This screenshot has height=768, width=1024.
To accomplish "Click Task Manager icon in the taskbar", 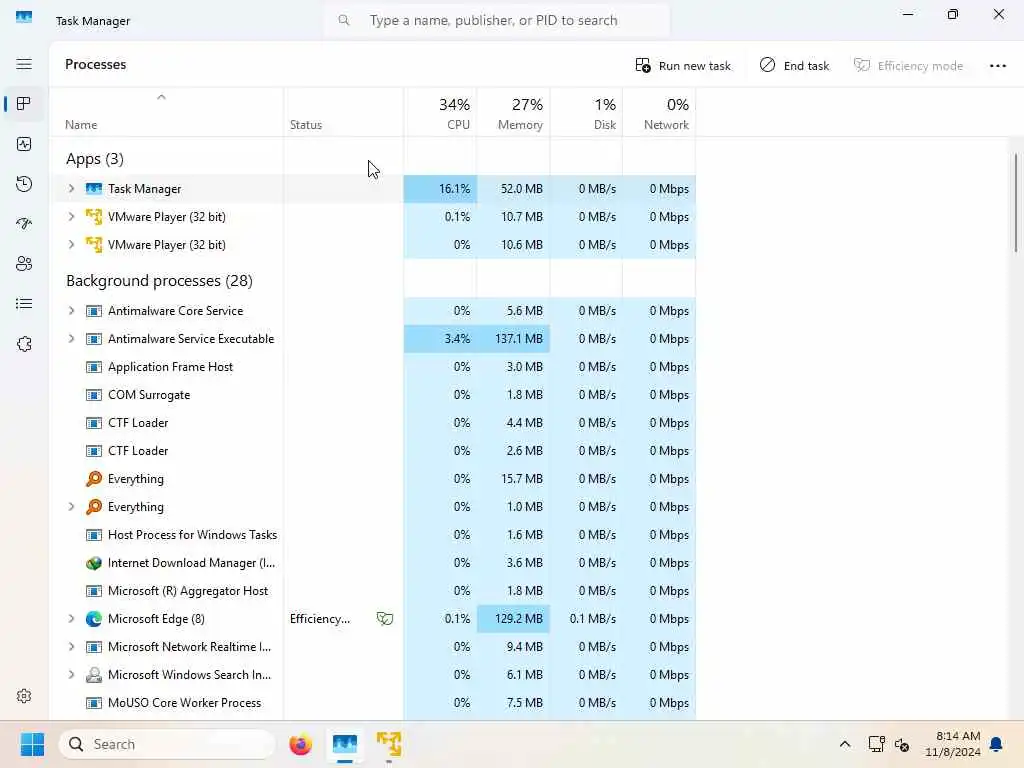I will [x=345, y=744].
